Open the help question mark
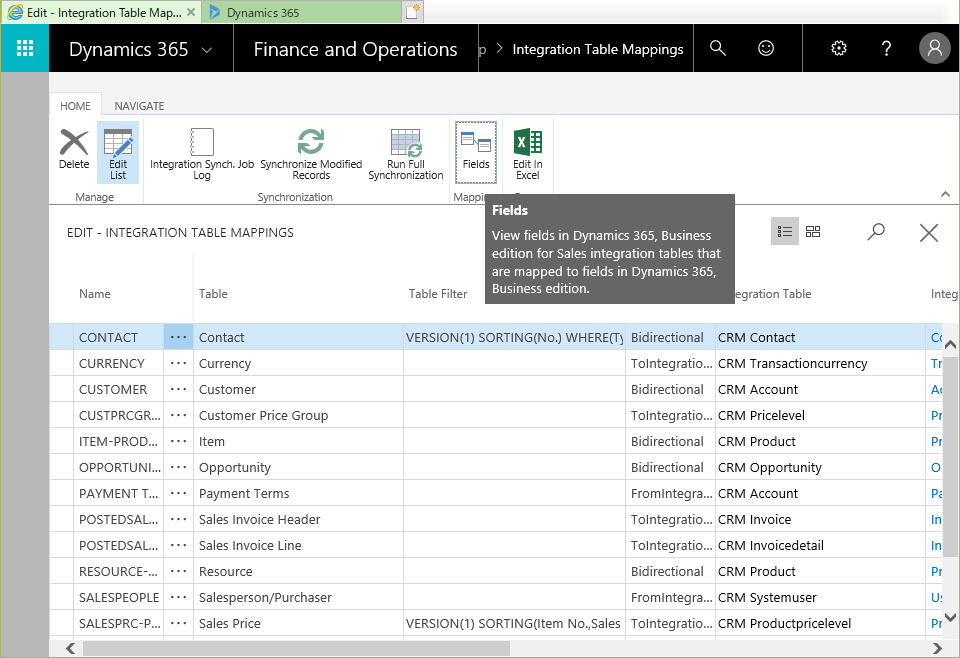960x658 pixels. [x=886, y=48]
